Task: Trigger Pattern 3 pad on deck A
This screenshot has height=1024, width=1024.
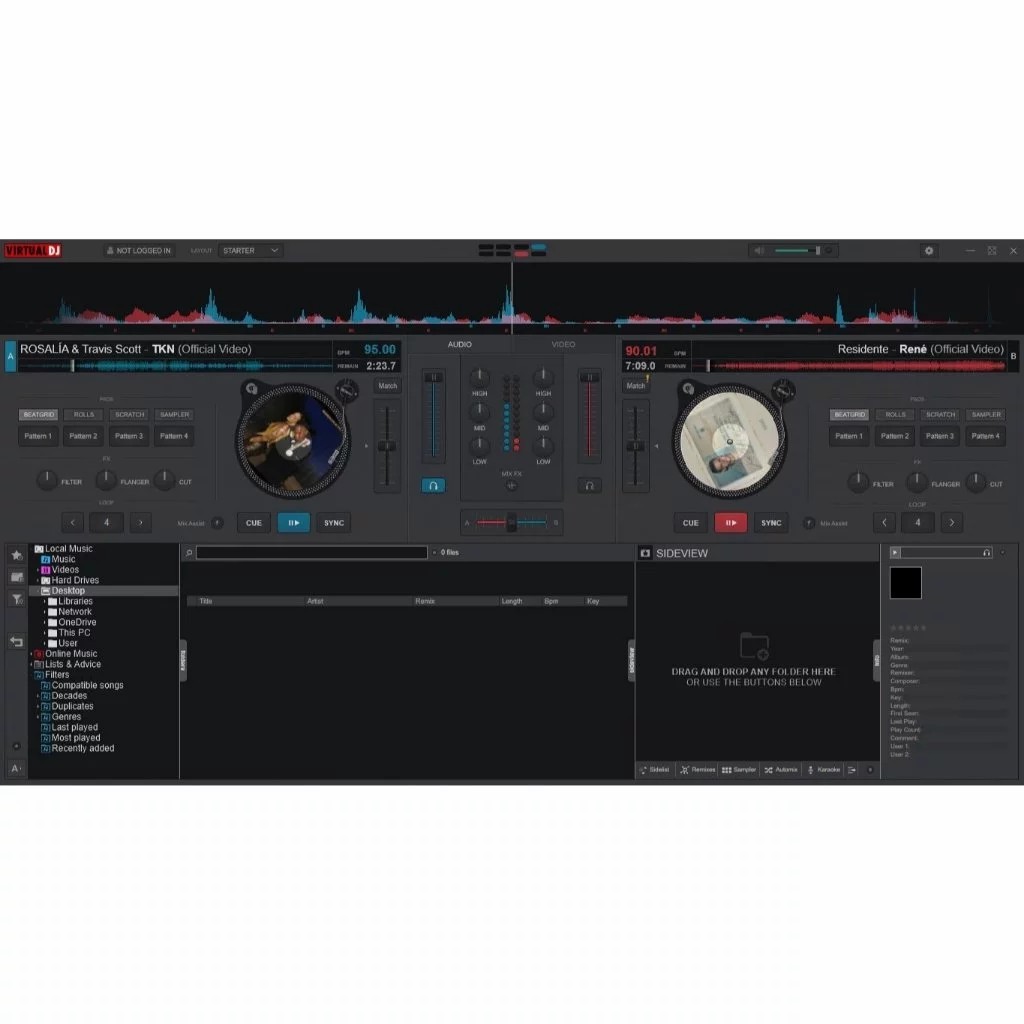Action: tap(129, 436)
